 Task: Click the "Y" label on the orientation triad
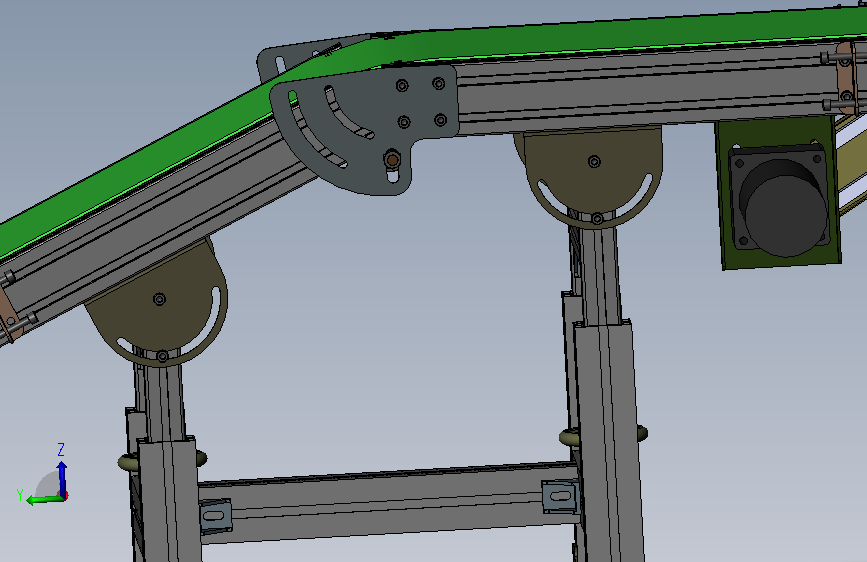[x=20, y=495]
